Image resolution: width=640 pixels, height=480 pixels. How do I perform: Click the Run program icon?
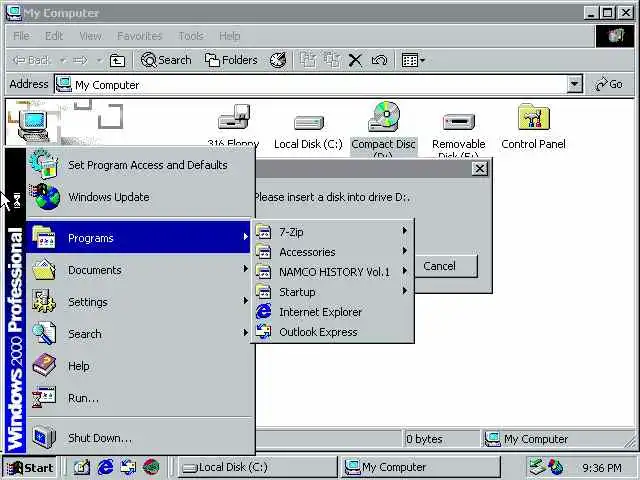point(44,397)
